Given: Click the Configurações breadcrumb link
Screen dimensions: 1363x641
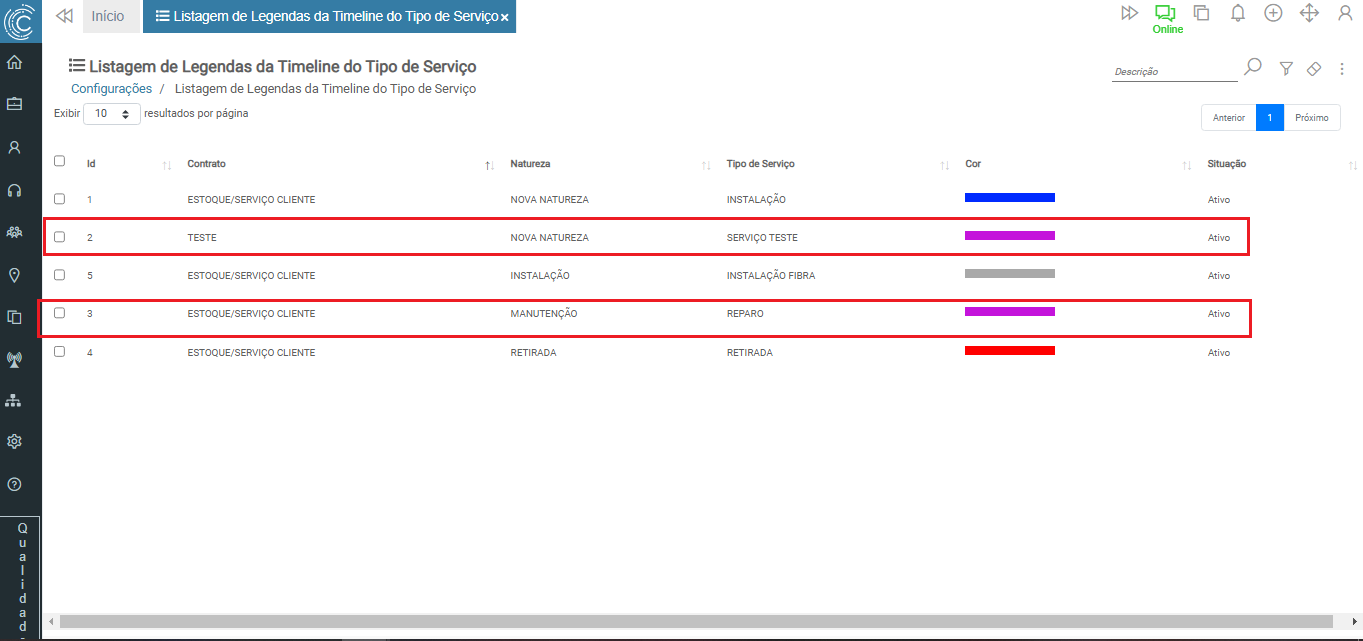Looking at the screenshot, I should click(111, 89).
